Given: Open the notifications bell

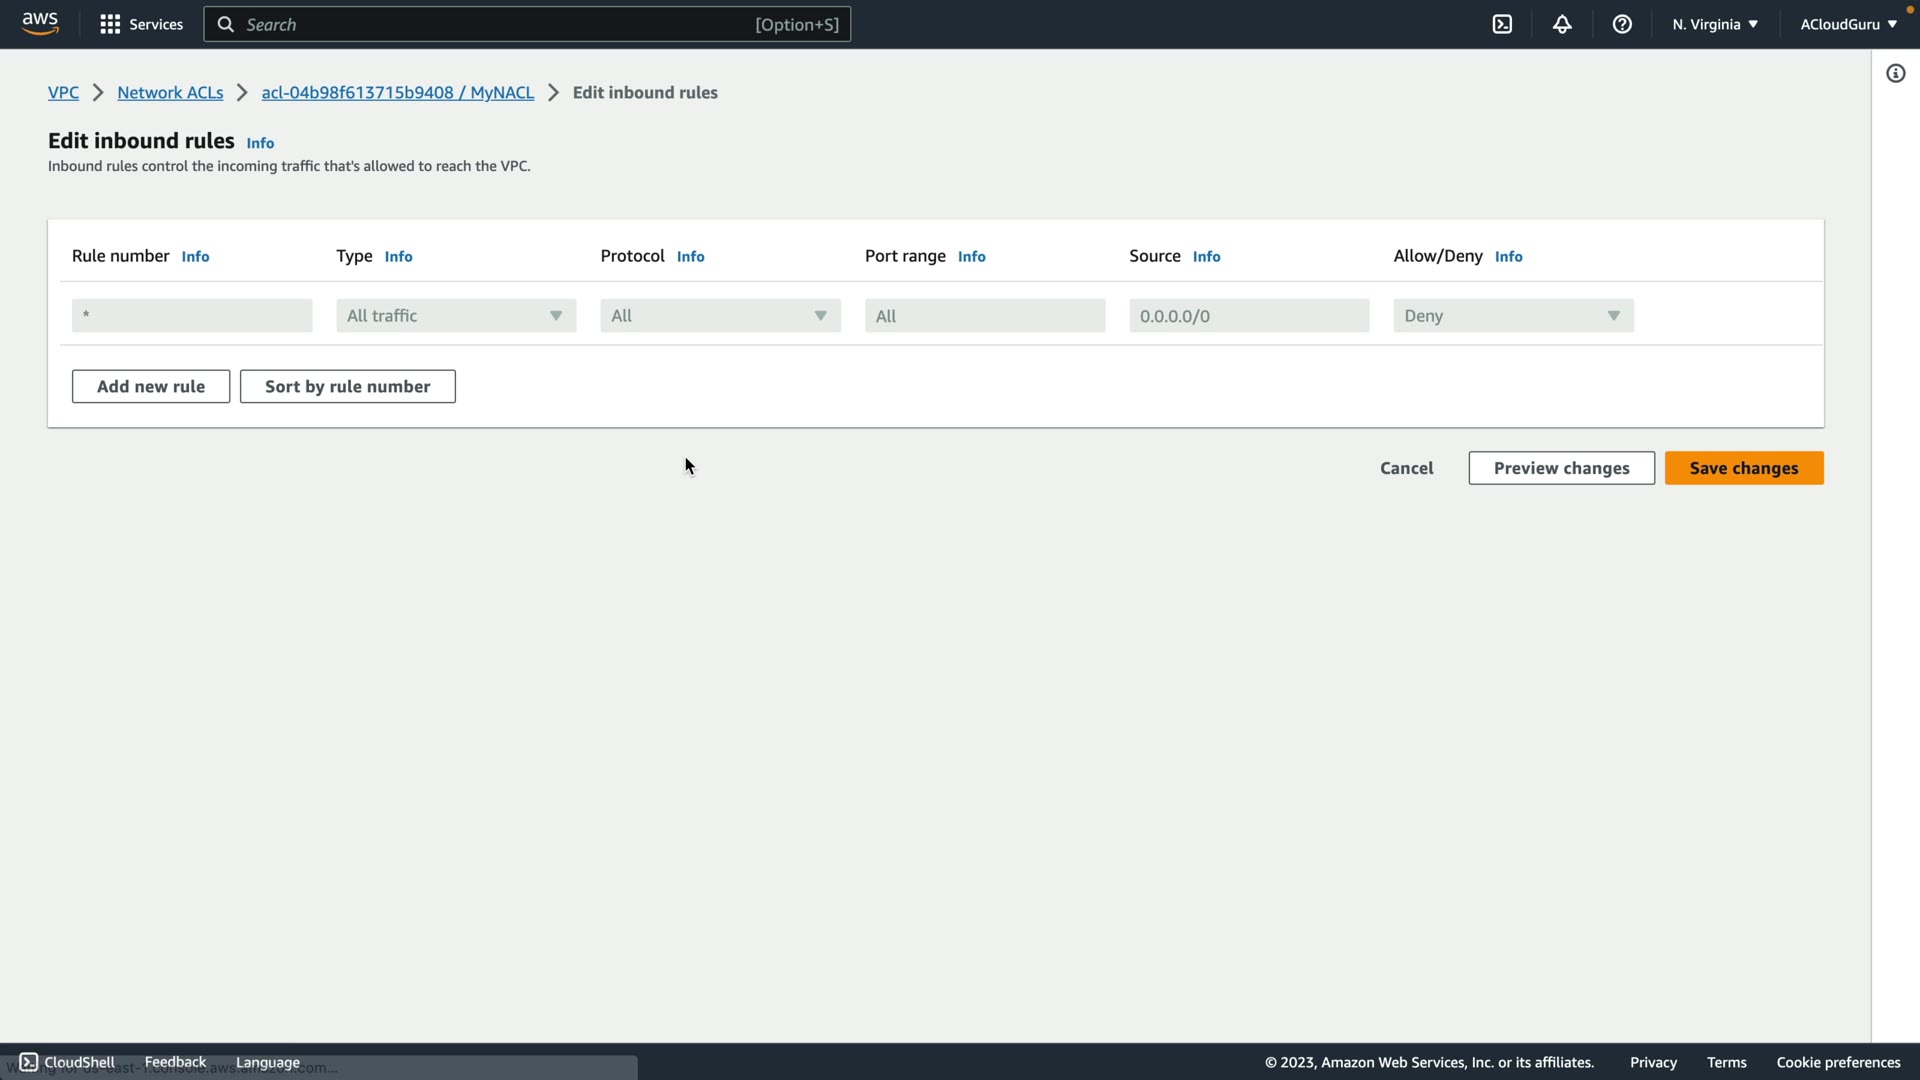Looking at the screenshot, I should 1562,24.
